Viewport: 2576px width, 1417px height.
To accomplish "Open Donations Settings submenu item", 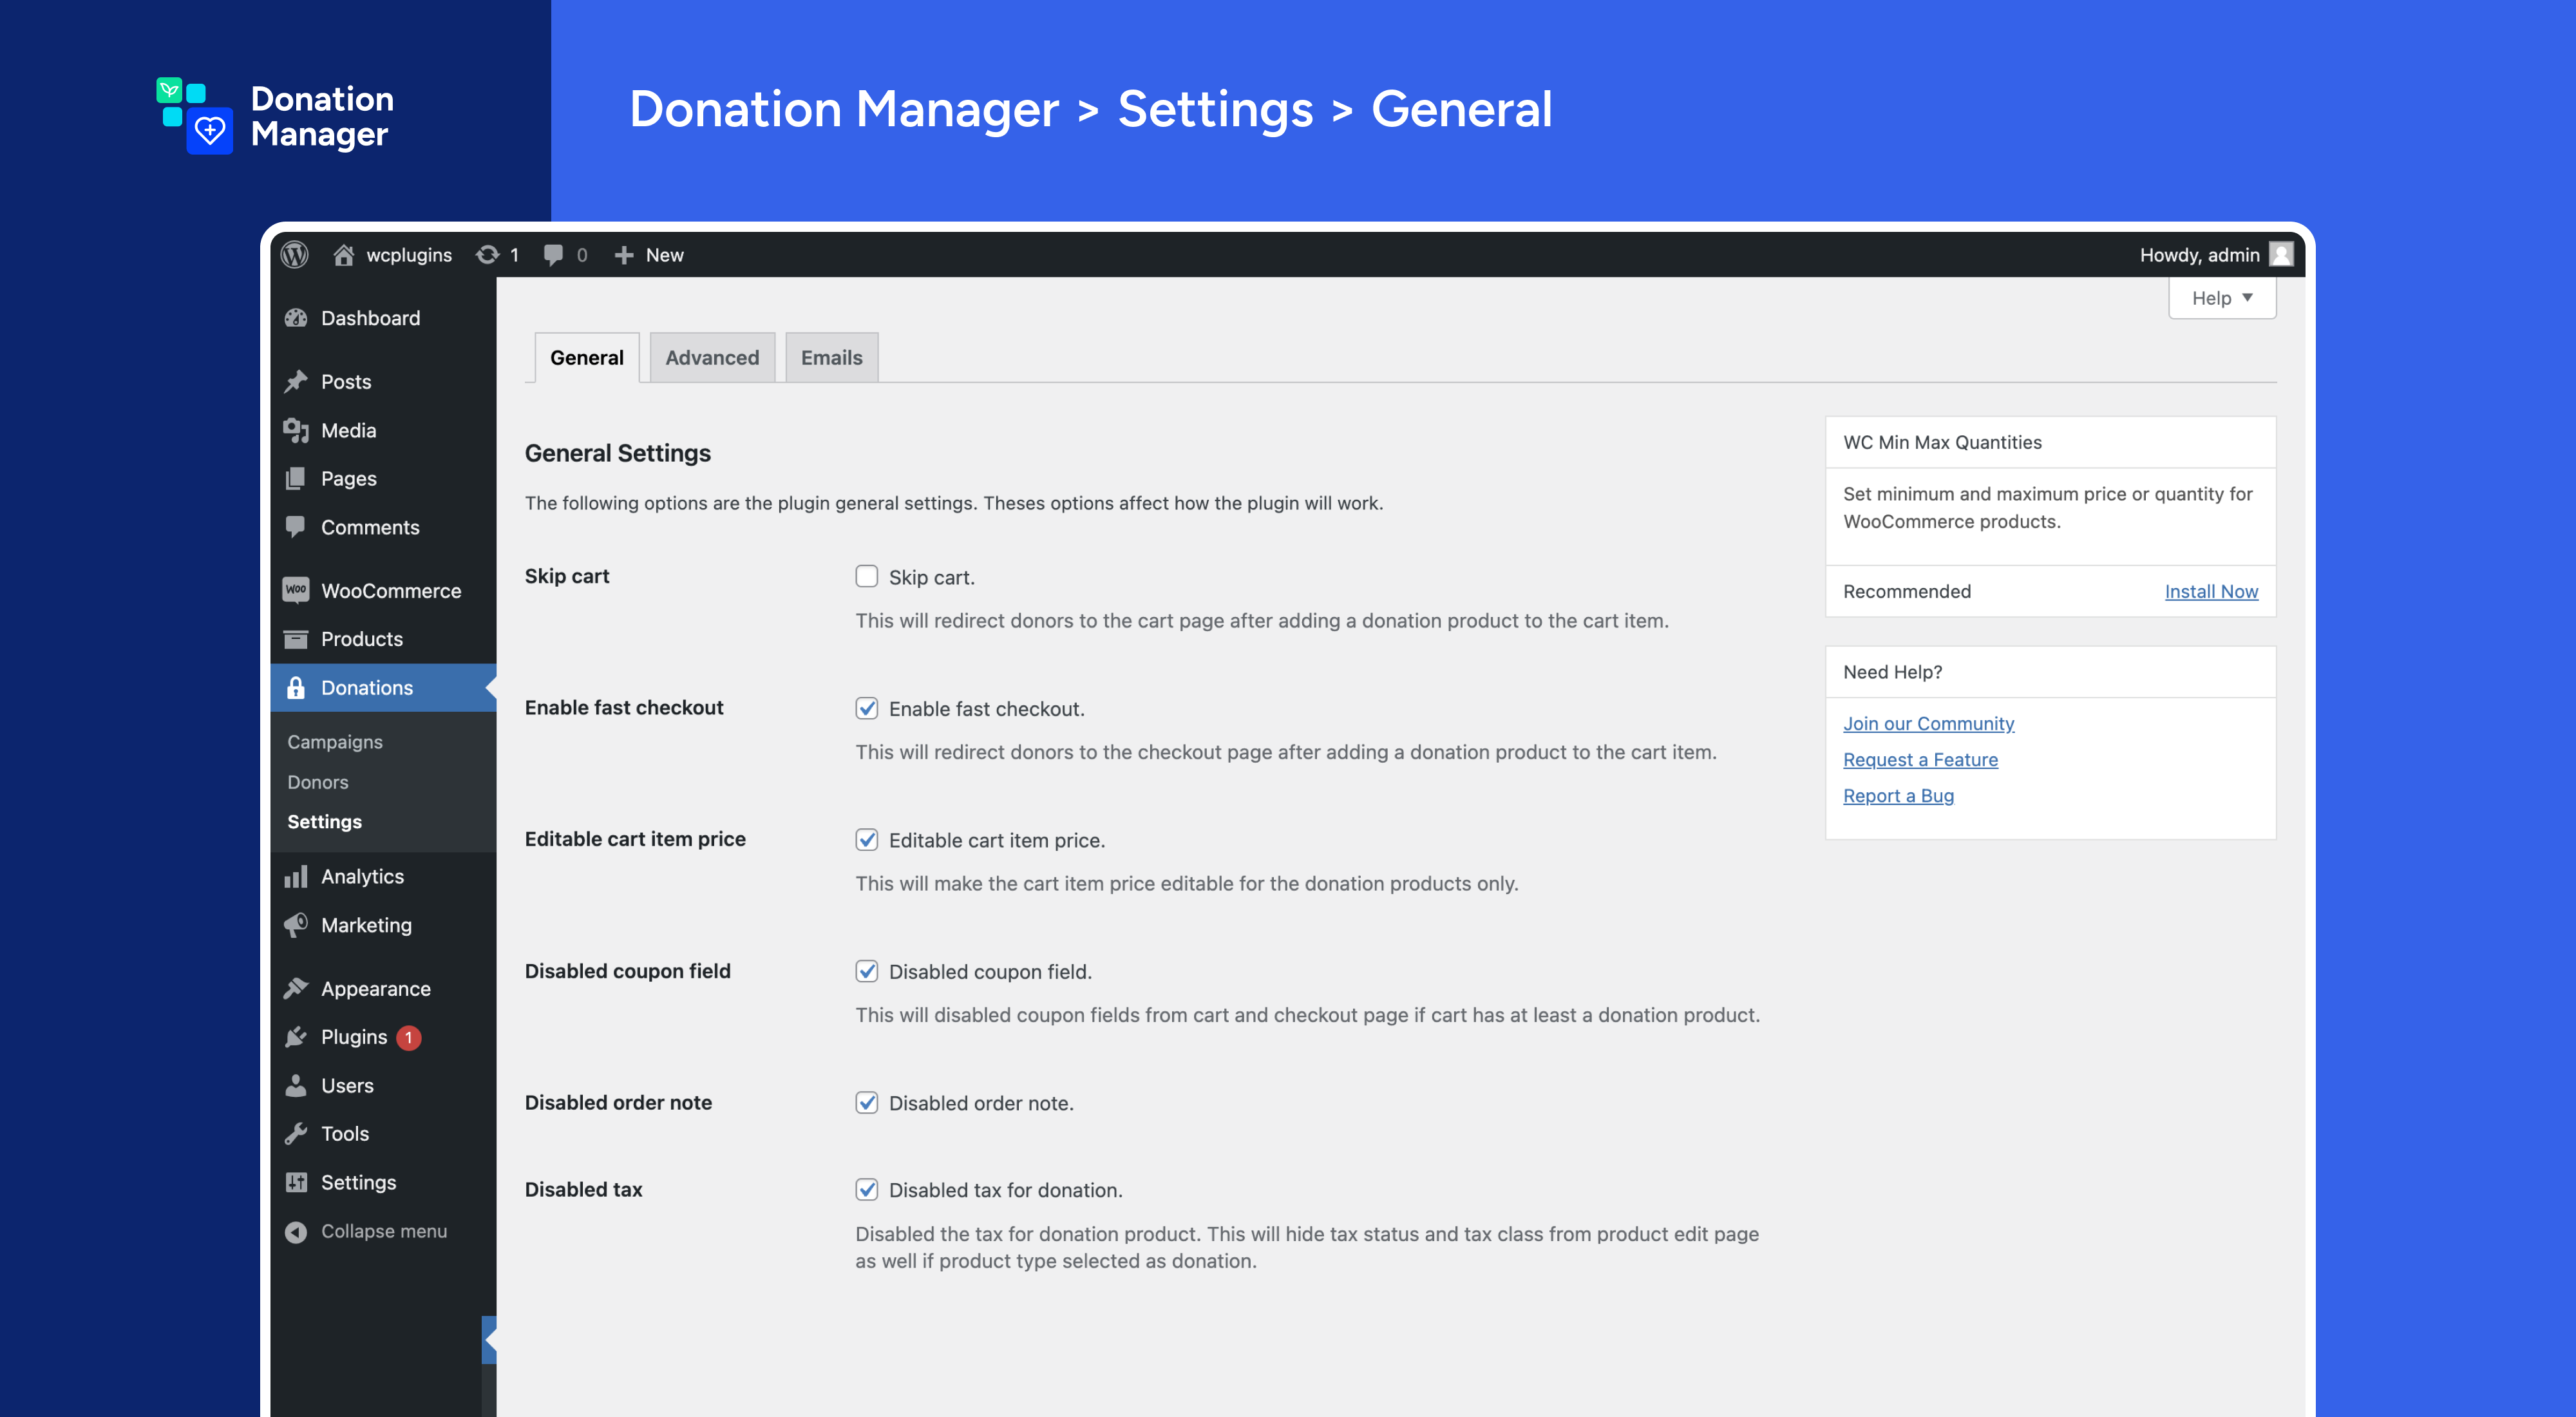I will click(x=324, y=821).
